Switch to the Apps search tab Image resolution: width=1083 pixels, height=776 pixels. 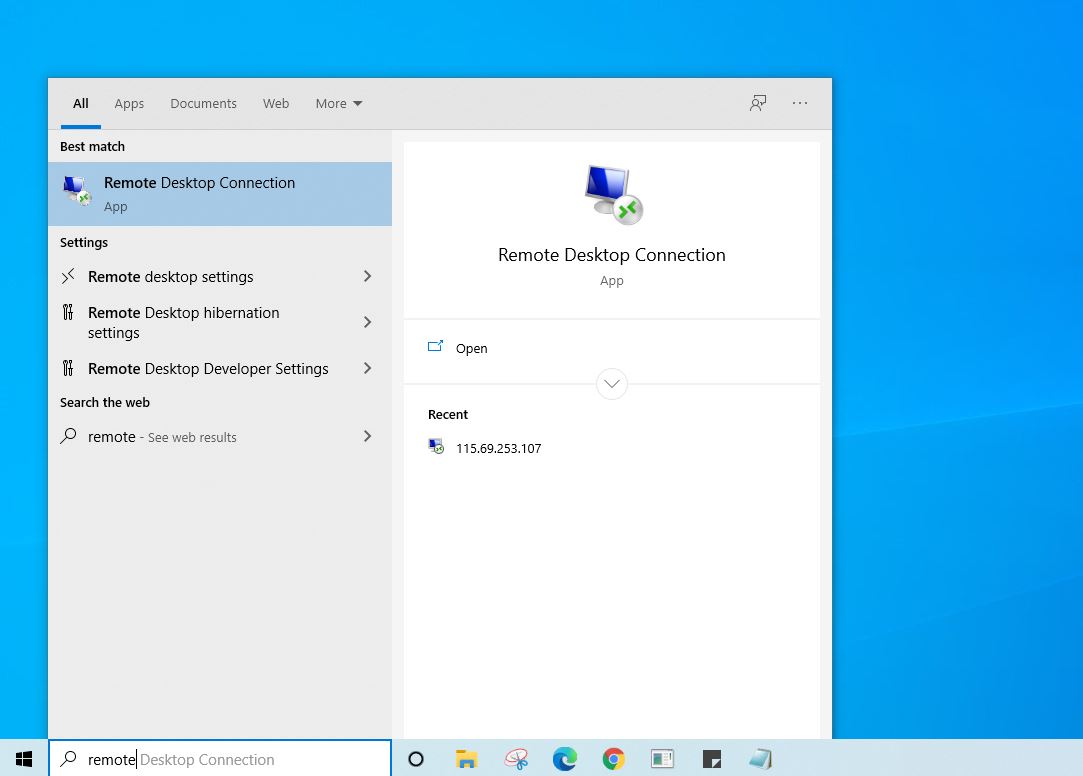pyautogui.click(x=129, y=104)
